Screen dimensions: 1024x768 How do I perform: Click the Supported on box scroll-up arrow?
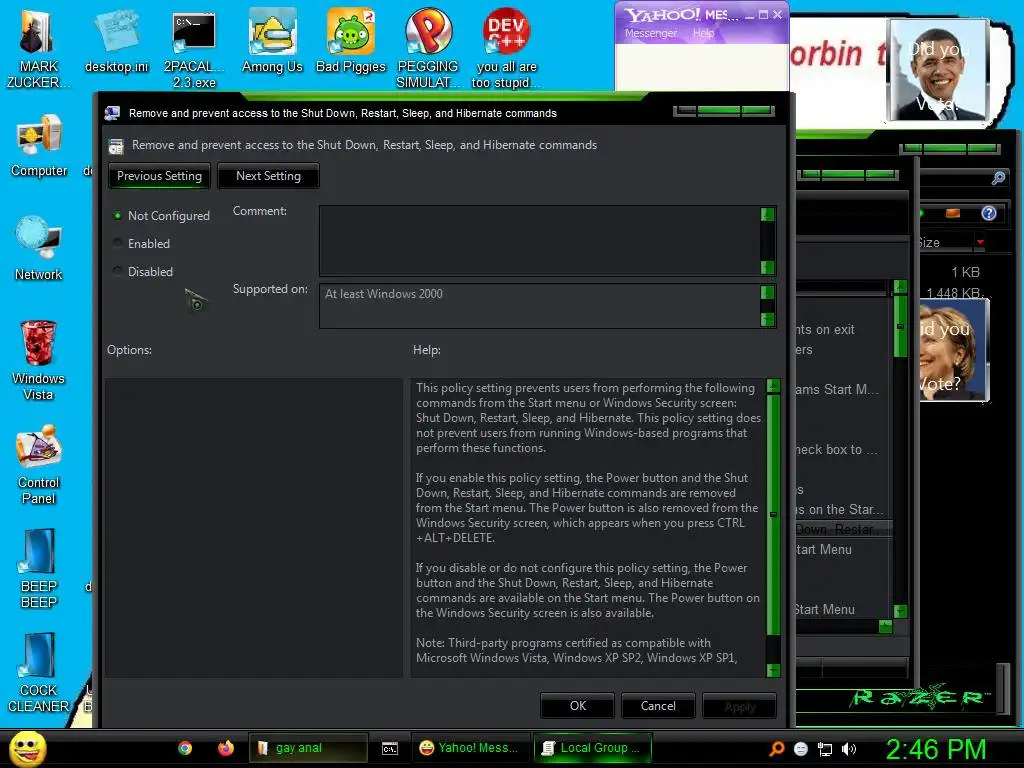point(767,292)
